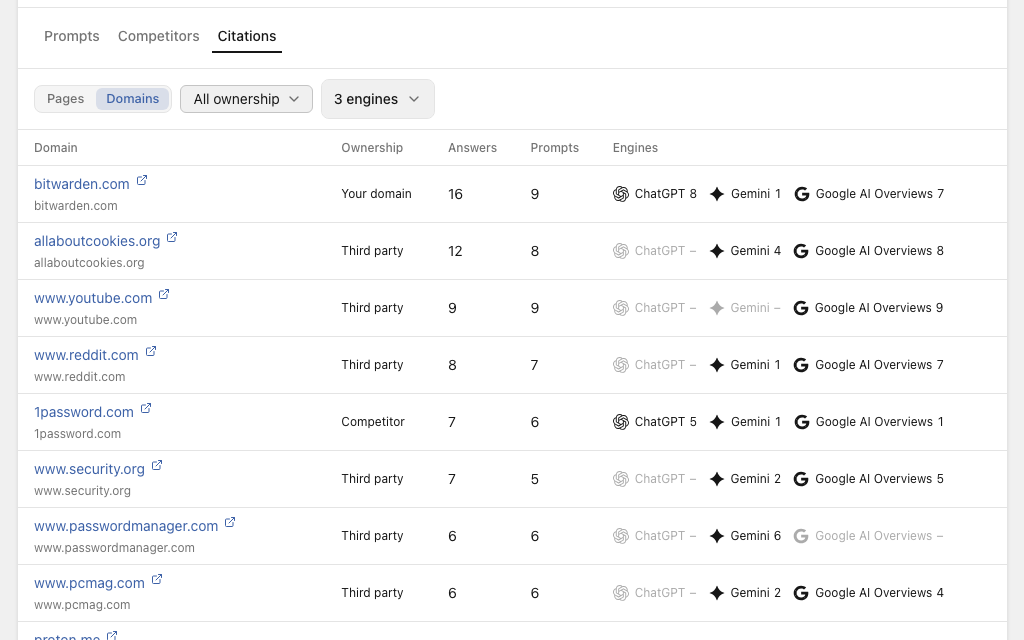Click Gemini star icon in allaboutcookies.org row
The height and width of the screenshot is (640, 1024).
[x=717, y=251]
